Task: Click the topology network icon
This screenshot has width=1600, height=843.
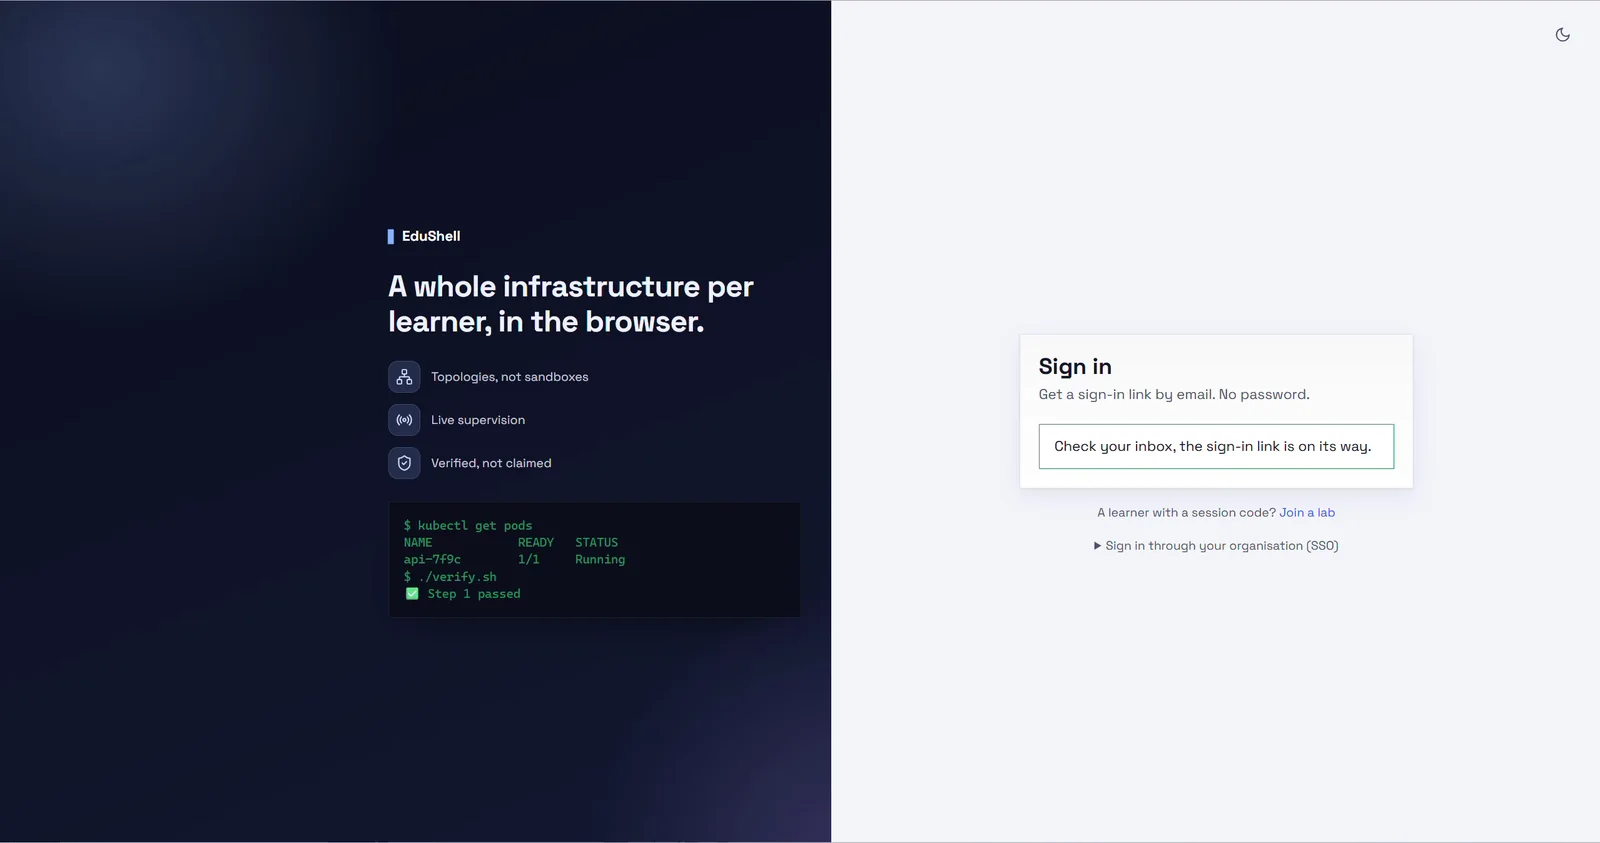Action: point(404,377)
